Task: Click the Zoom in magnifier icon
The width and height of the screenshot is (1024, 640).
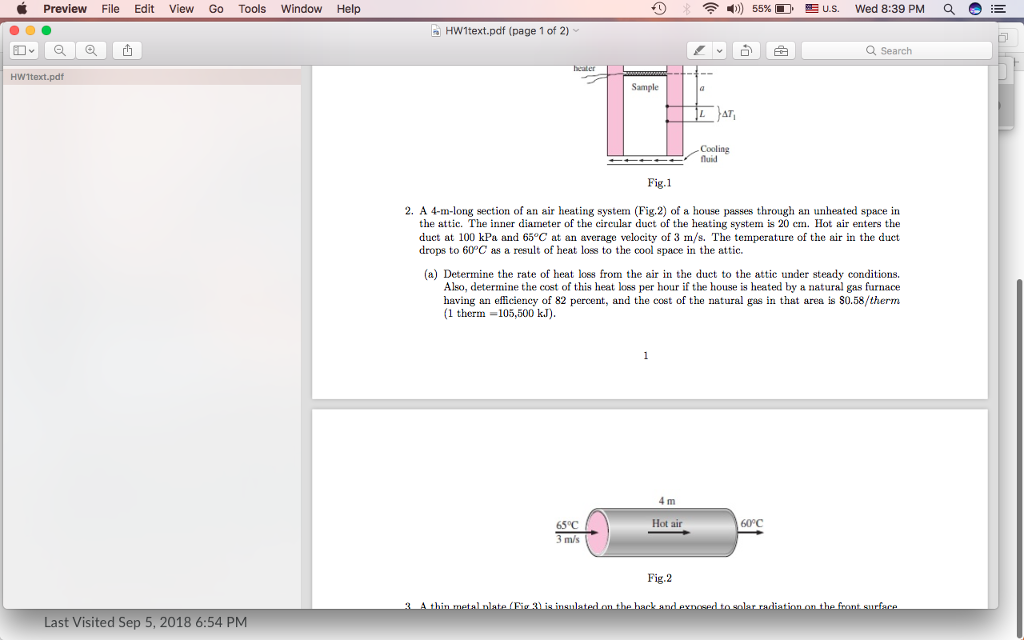Action: coord(92,50)
